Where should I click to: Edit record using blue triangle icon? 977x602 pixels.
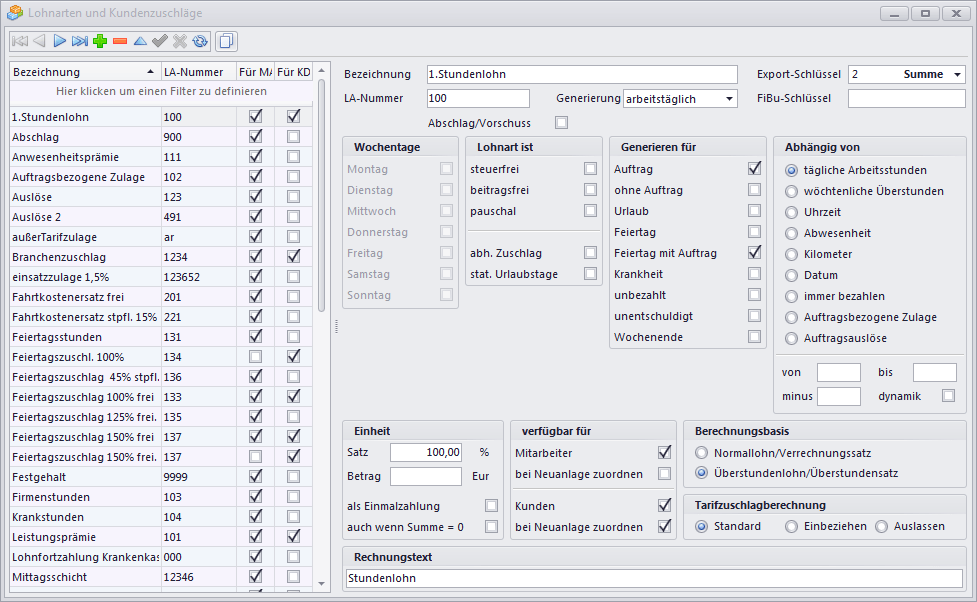(140, 41)
